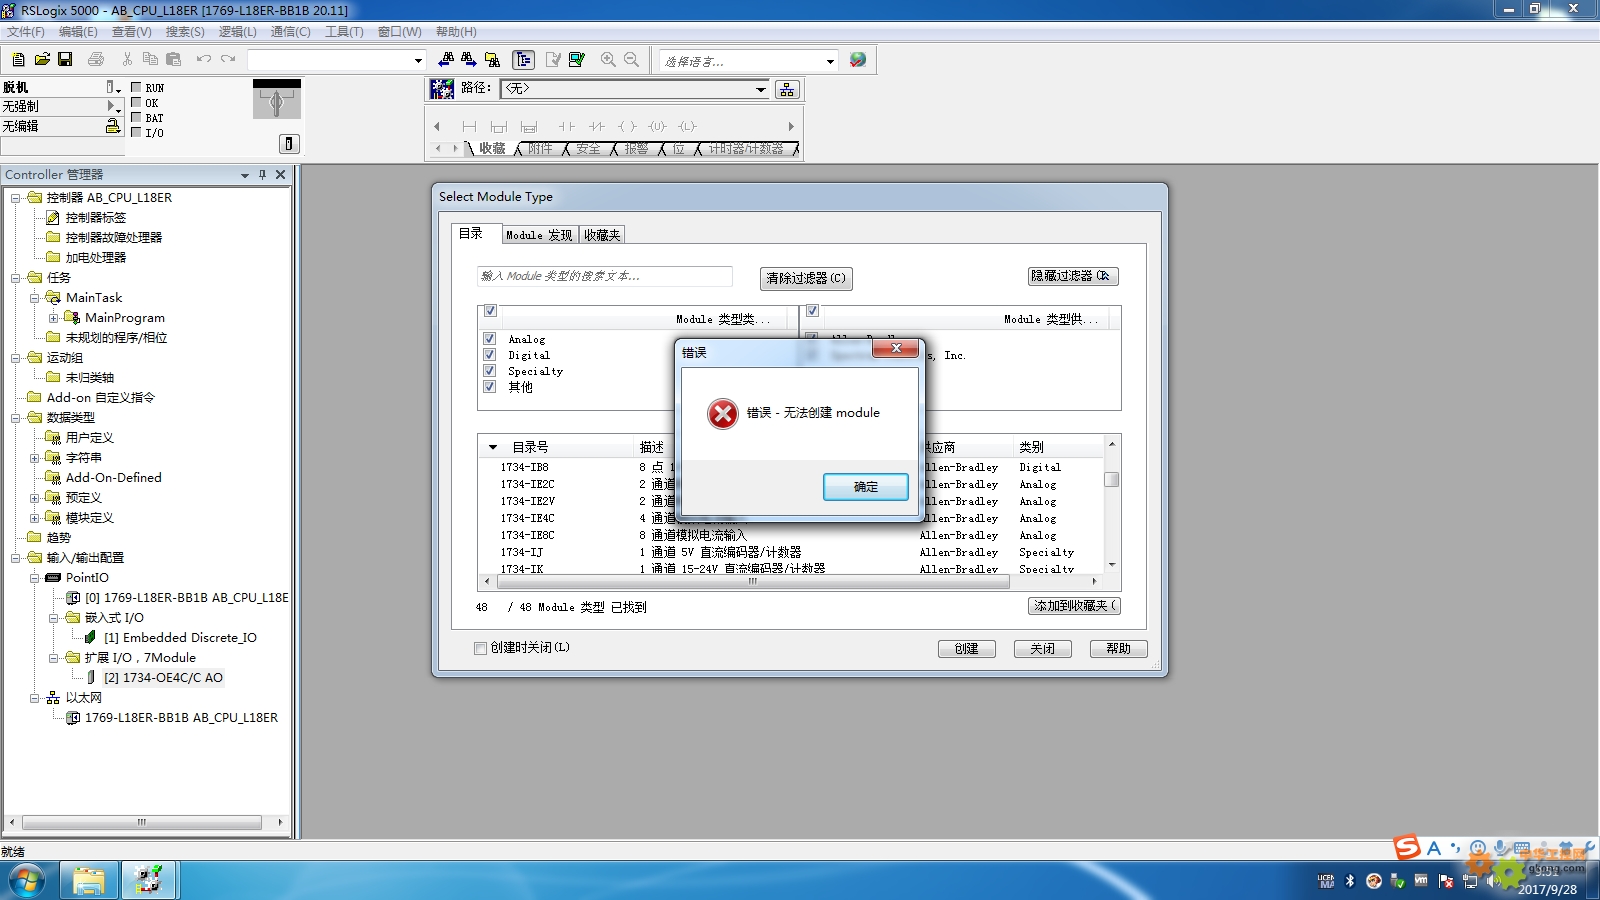This screenshot has width=1600, height=900.
Task: Click the globe icon beside language selector
Action: click(857, 60)
